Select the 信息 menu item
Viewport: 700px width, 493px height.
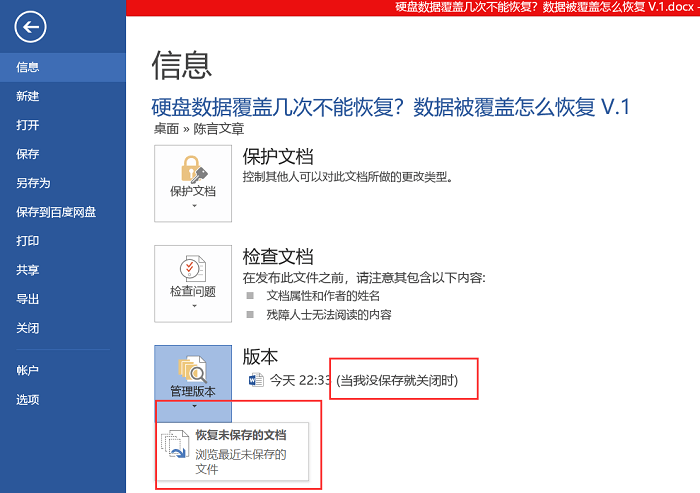(63, 67)
